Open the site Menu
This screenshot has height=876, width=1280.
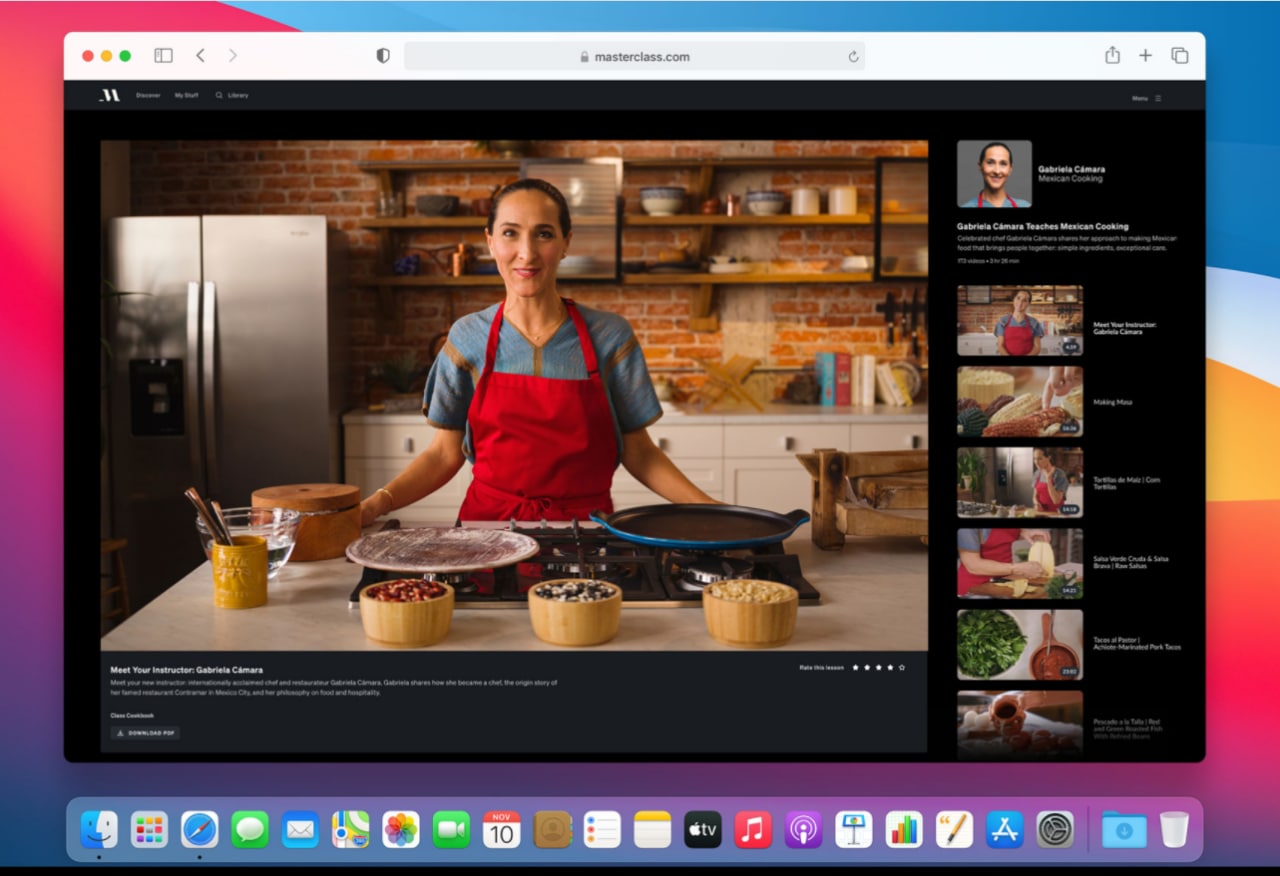pos(1146,98)
